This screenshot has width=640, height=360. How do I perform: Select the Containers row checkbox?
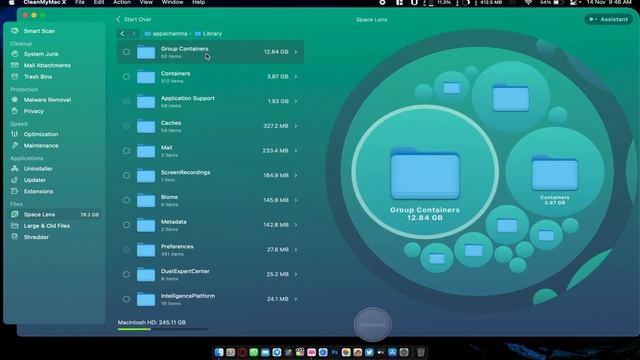(127, 77)
